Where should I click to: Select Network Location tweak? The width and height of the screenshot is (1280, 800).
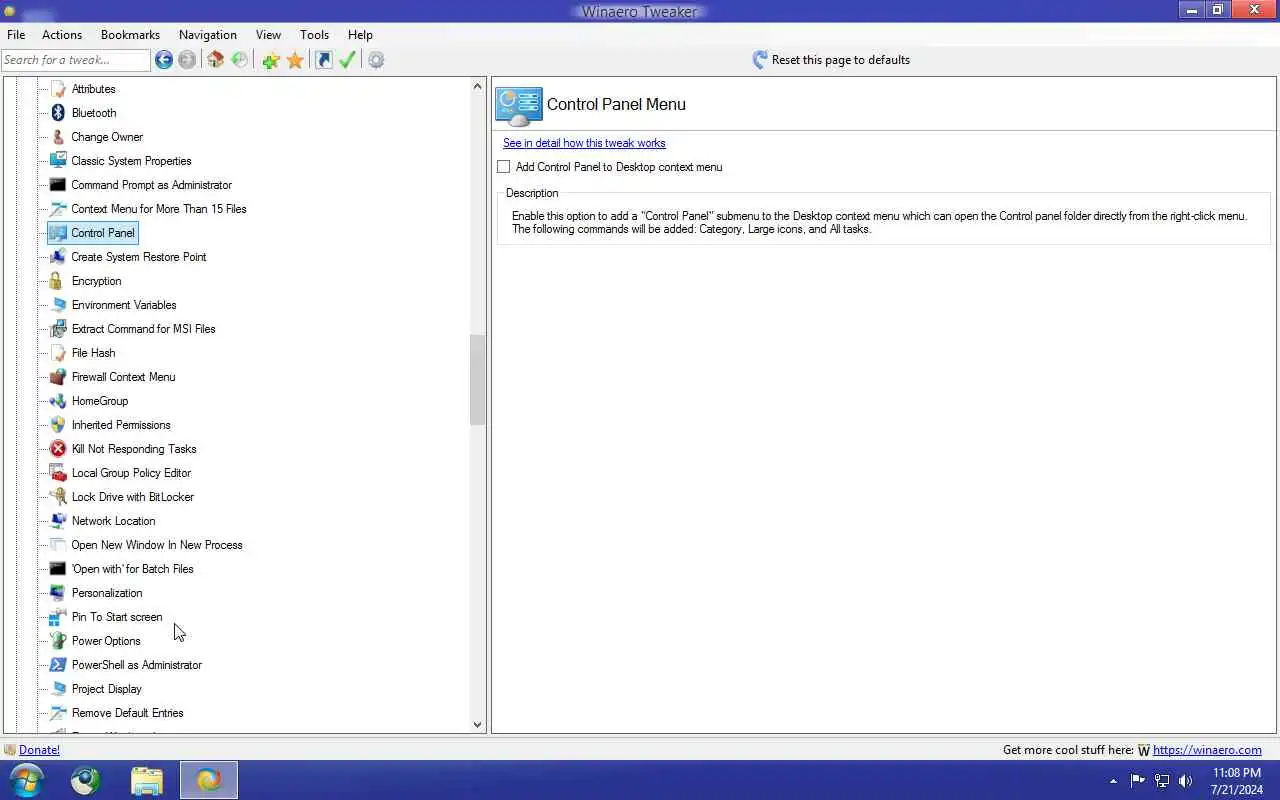(x=113, y=521)
